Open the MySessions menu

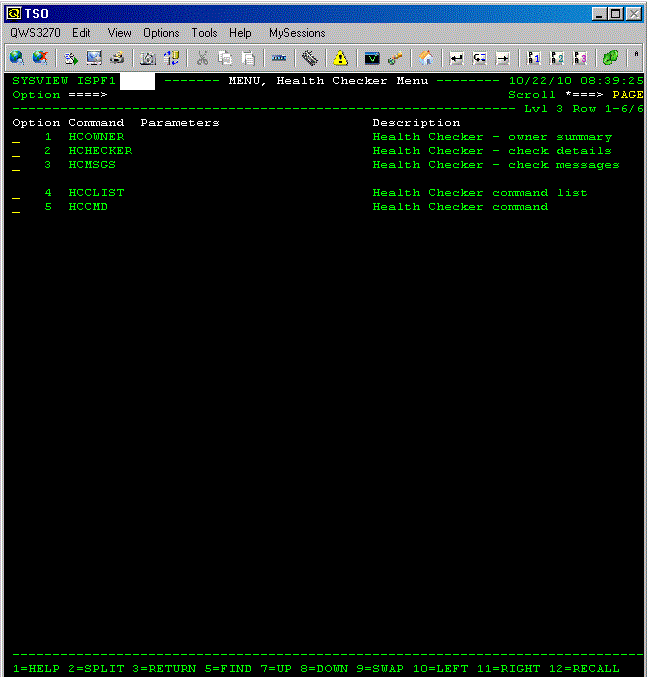pyautogui.click(x=297, y=33)
